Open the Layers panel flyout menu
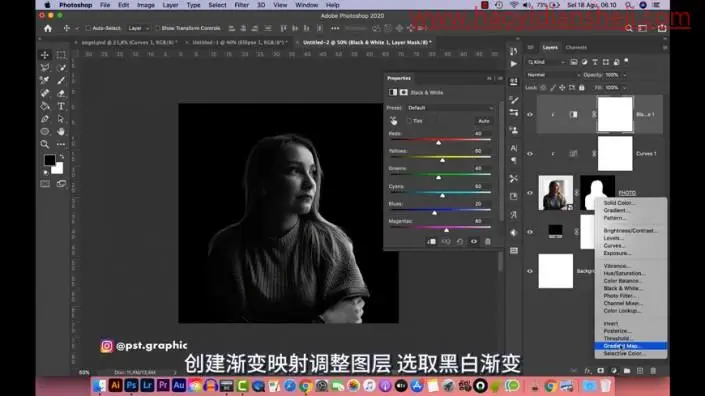The width and height of the screenshot is (705, 396). [x=665, y=47]
